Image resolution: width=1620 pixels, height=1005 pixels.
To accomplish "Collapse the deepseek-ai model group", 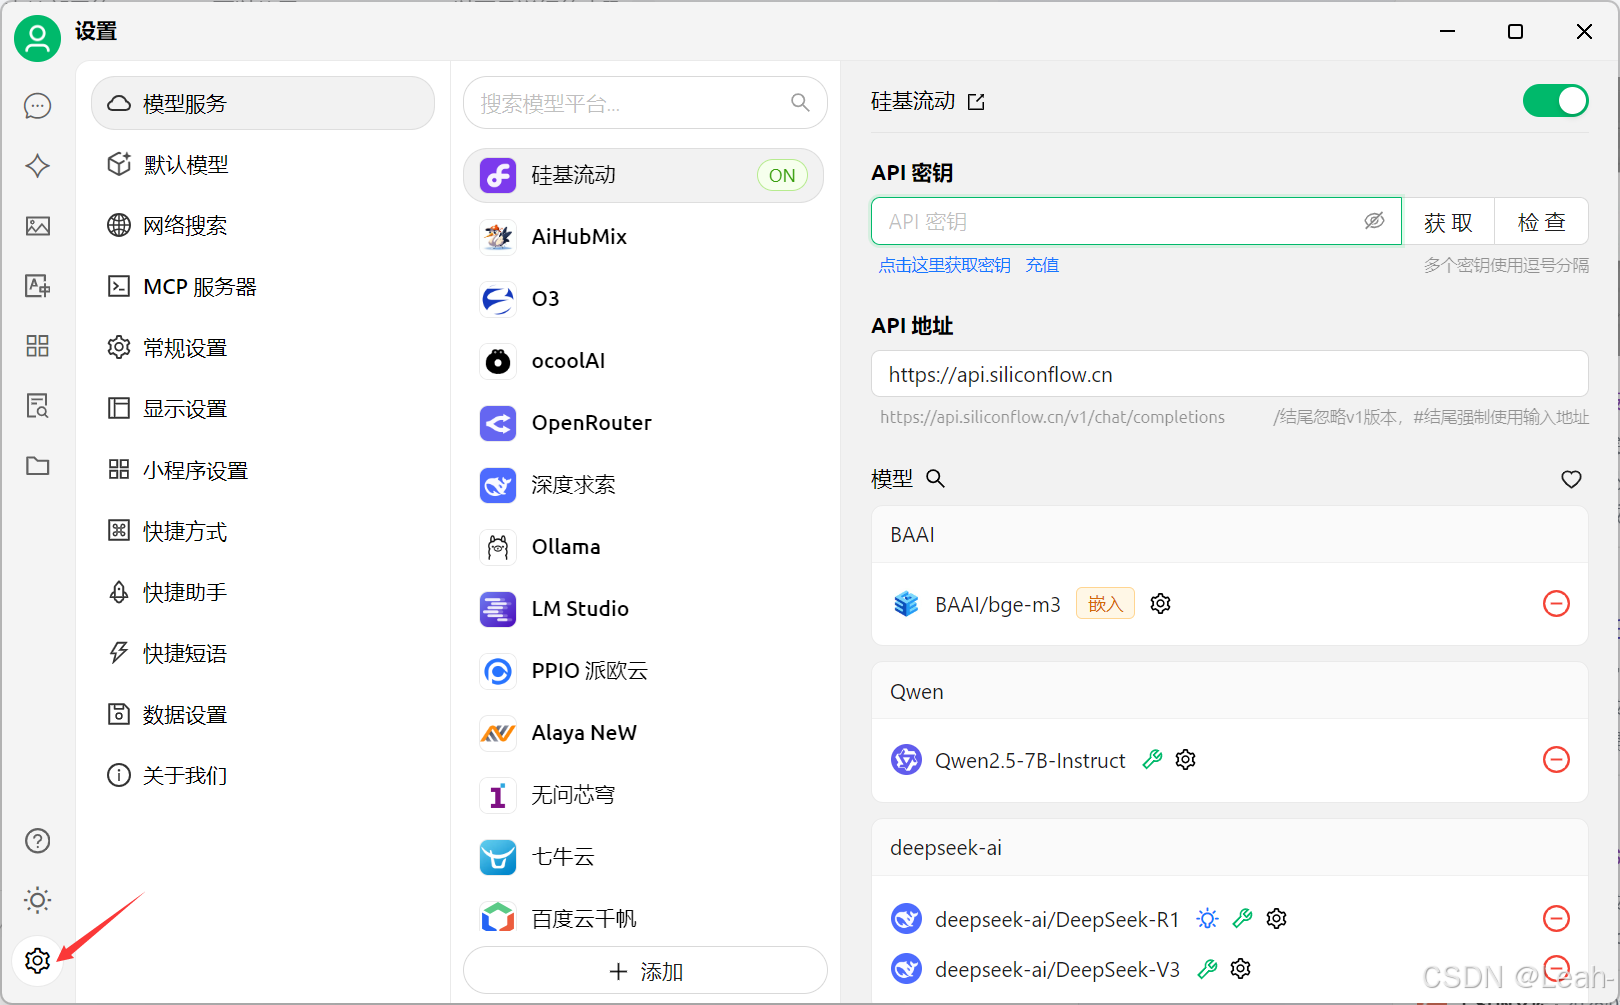I will point(945,847).
